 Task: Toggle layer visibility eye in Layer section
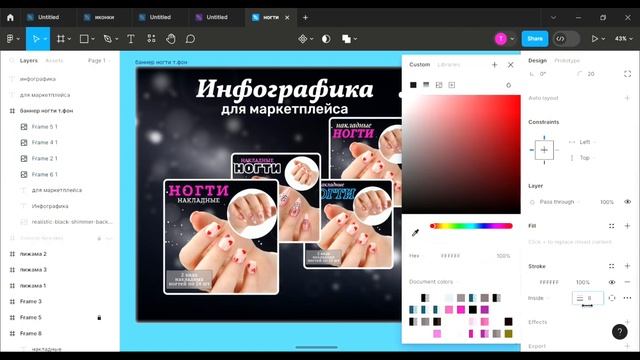[x=627, y=202]
